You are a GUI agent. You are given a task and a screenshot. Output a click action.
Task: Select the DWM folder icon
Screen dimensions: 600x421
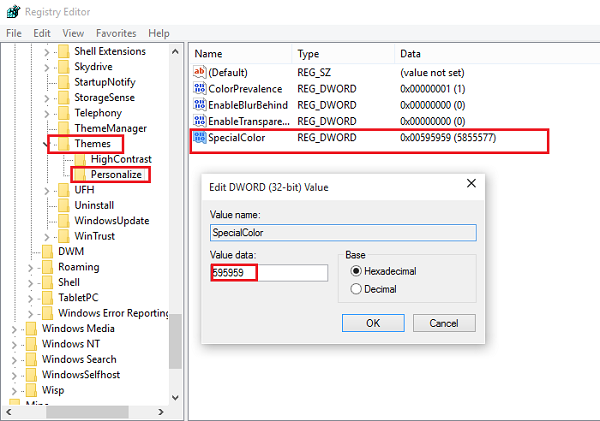coord(47,251)
